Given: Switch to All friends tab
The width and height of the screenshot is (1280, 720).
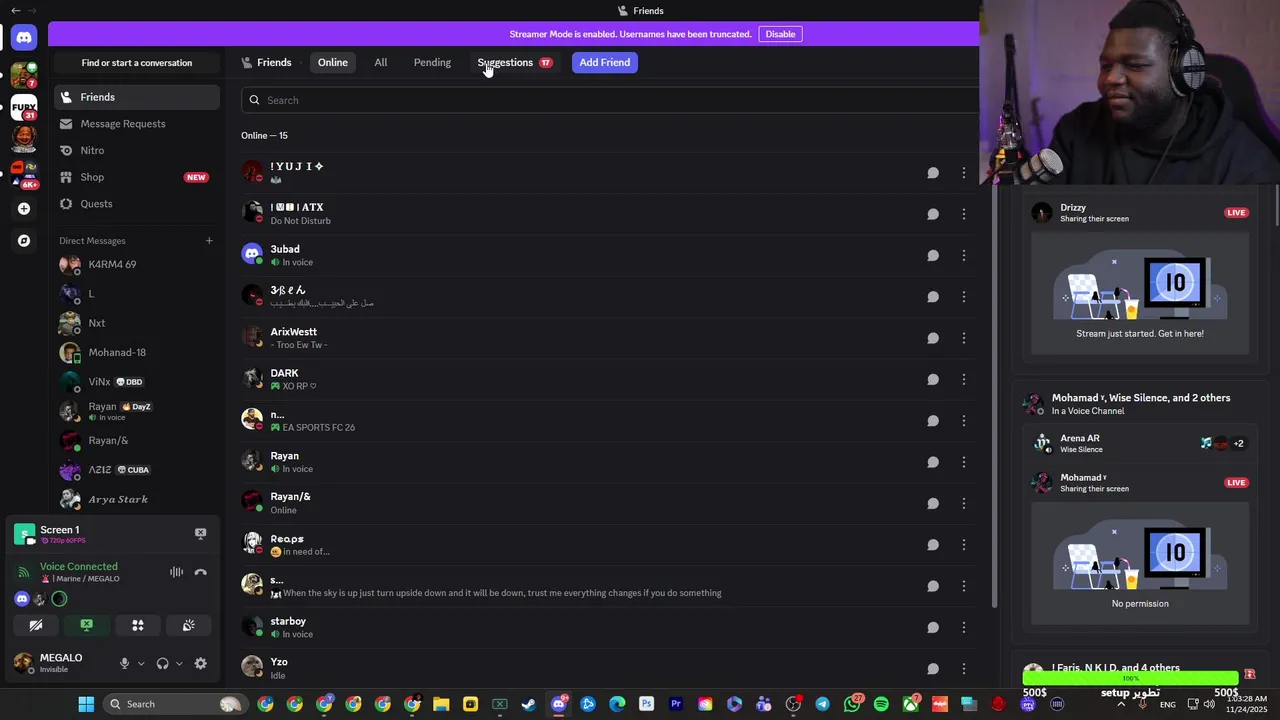Looking at the screenshot, I should click(x=381, y=62).
